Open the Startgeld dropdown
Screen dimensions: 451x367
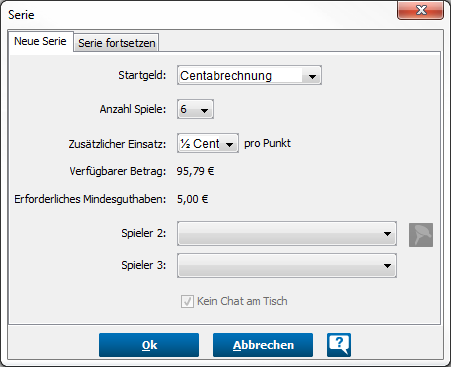[x=249, y=75]
